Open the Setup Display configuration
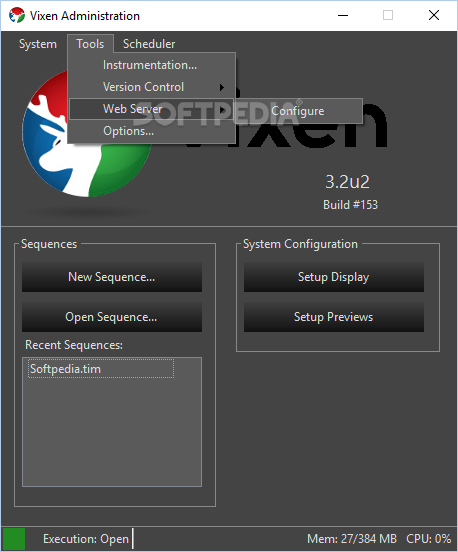458x552 pixels. [x=334, y=277]
